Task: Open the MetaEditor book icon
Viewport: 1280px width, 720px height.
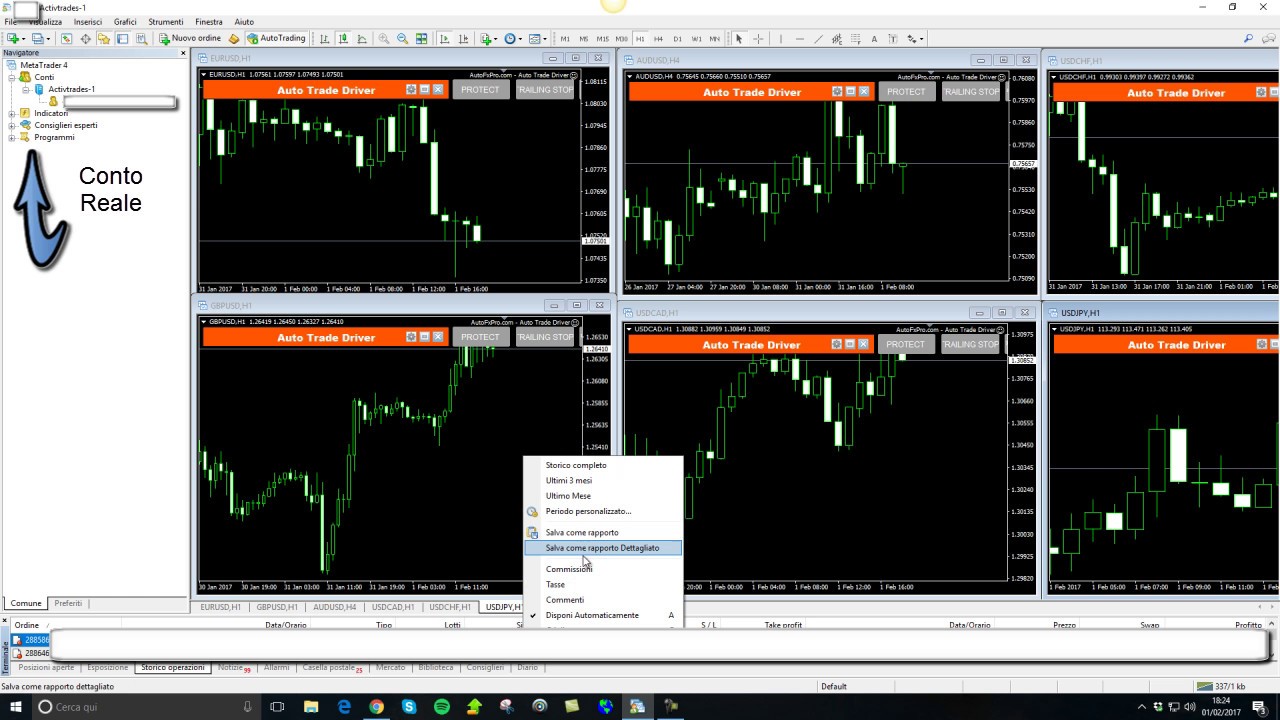Action: 234,39
